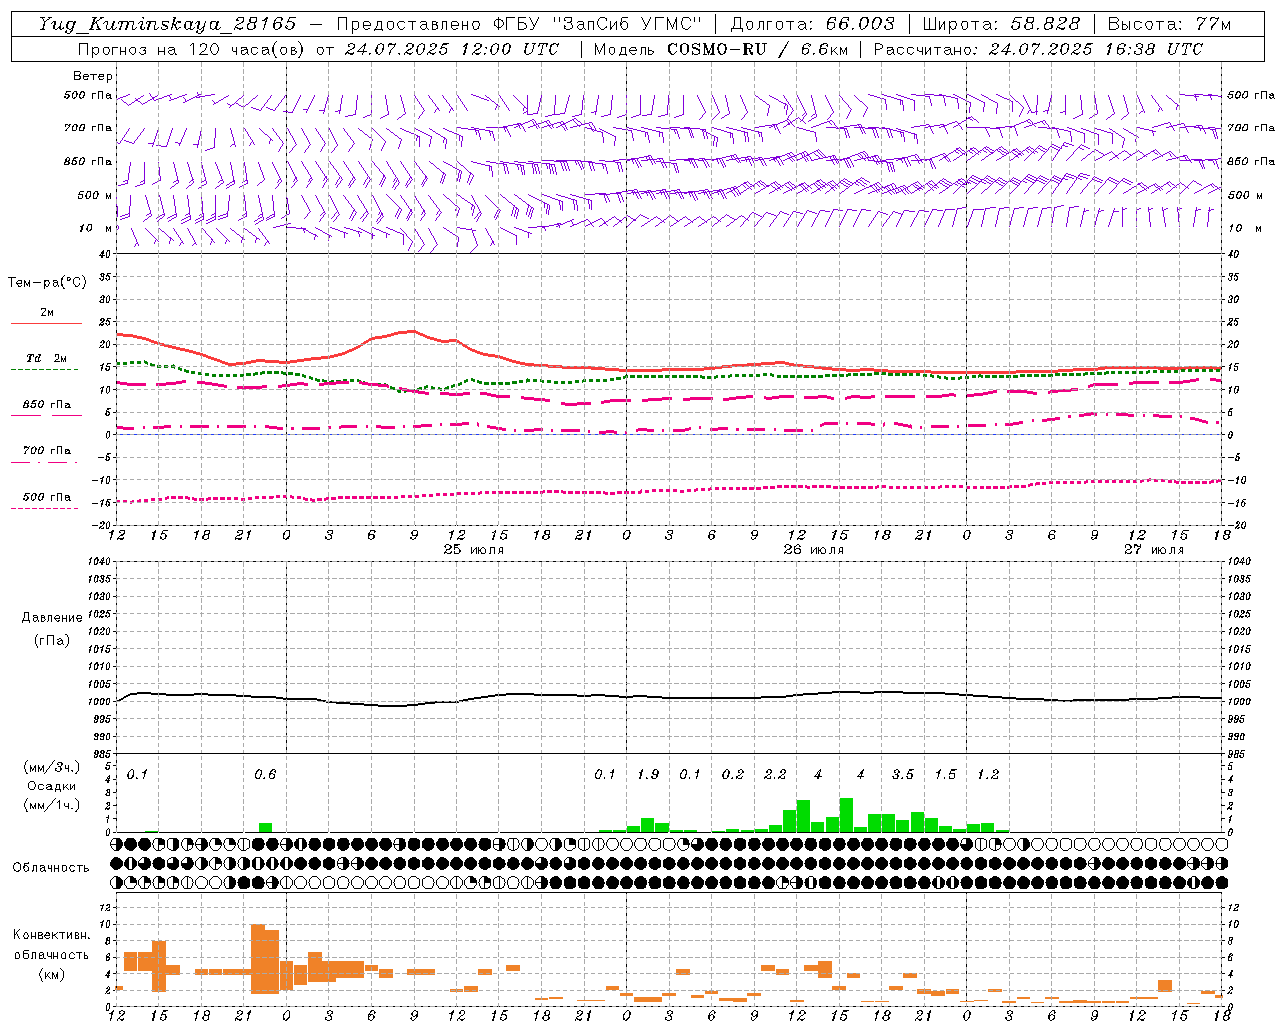The width and height of the screenshot is (1280, 1024).
Task: Click the "27 июля" date label
Action: tap(1154, 550)
